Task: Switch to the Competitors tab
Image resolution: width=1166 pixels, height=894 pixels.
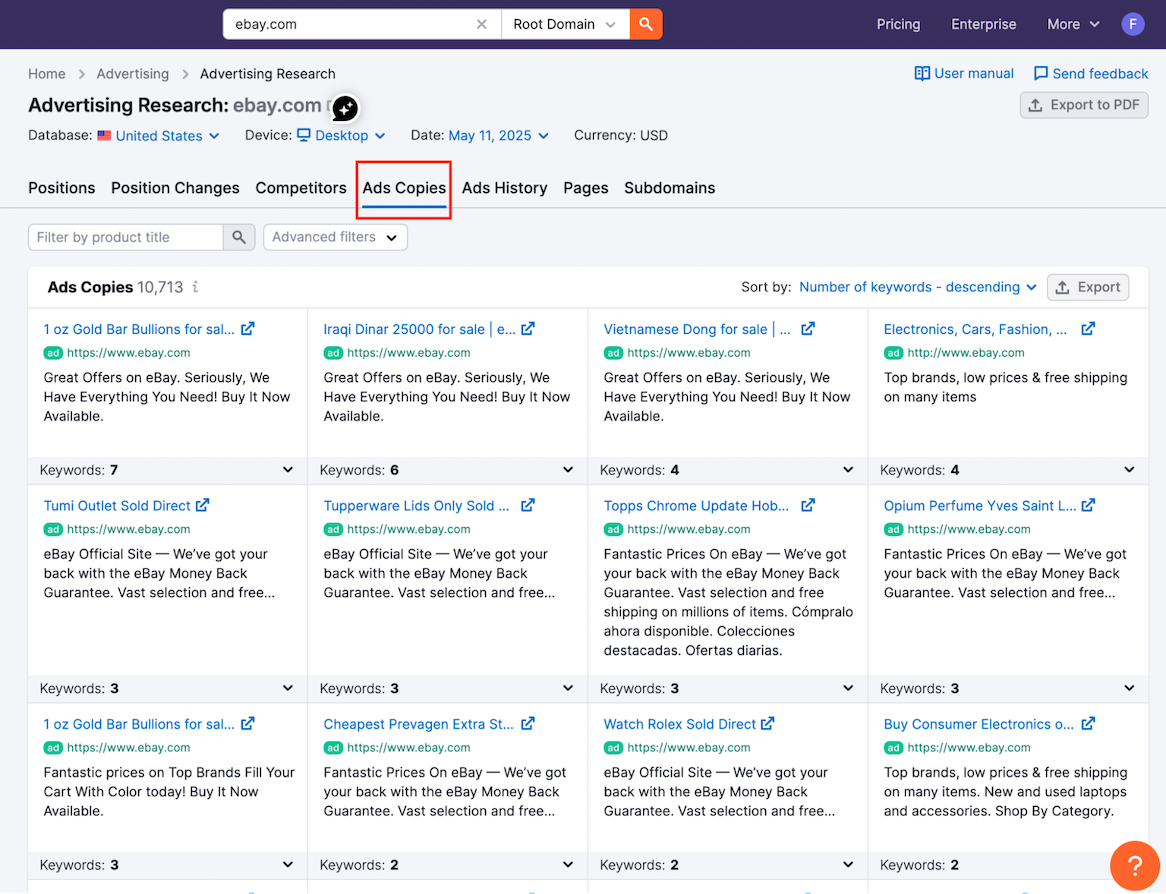Action: coord(300,188)
